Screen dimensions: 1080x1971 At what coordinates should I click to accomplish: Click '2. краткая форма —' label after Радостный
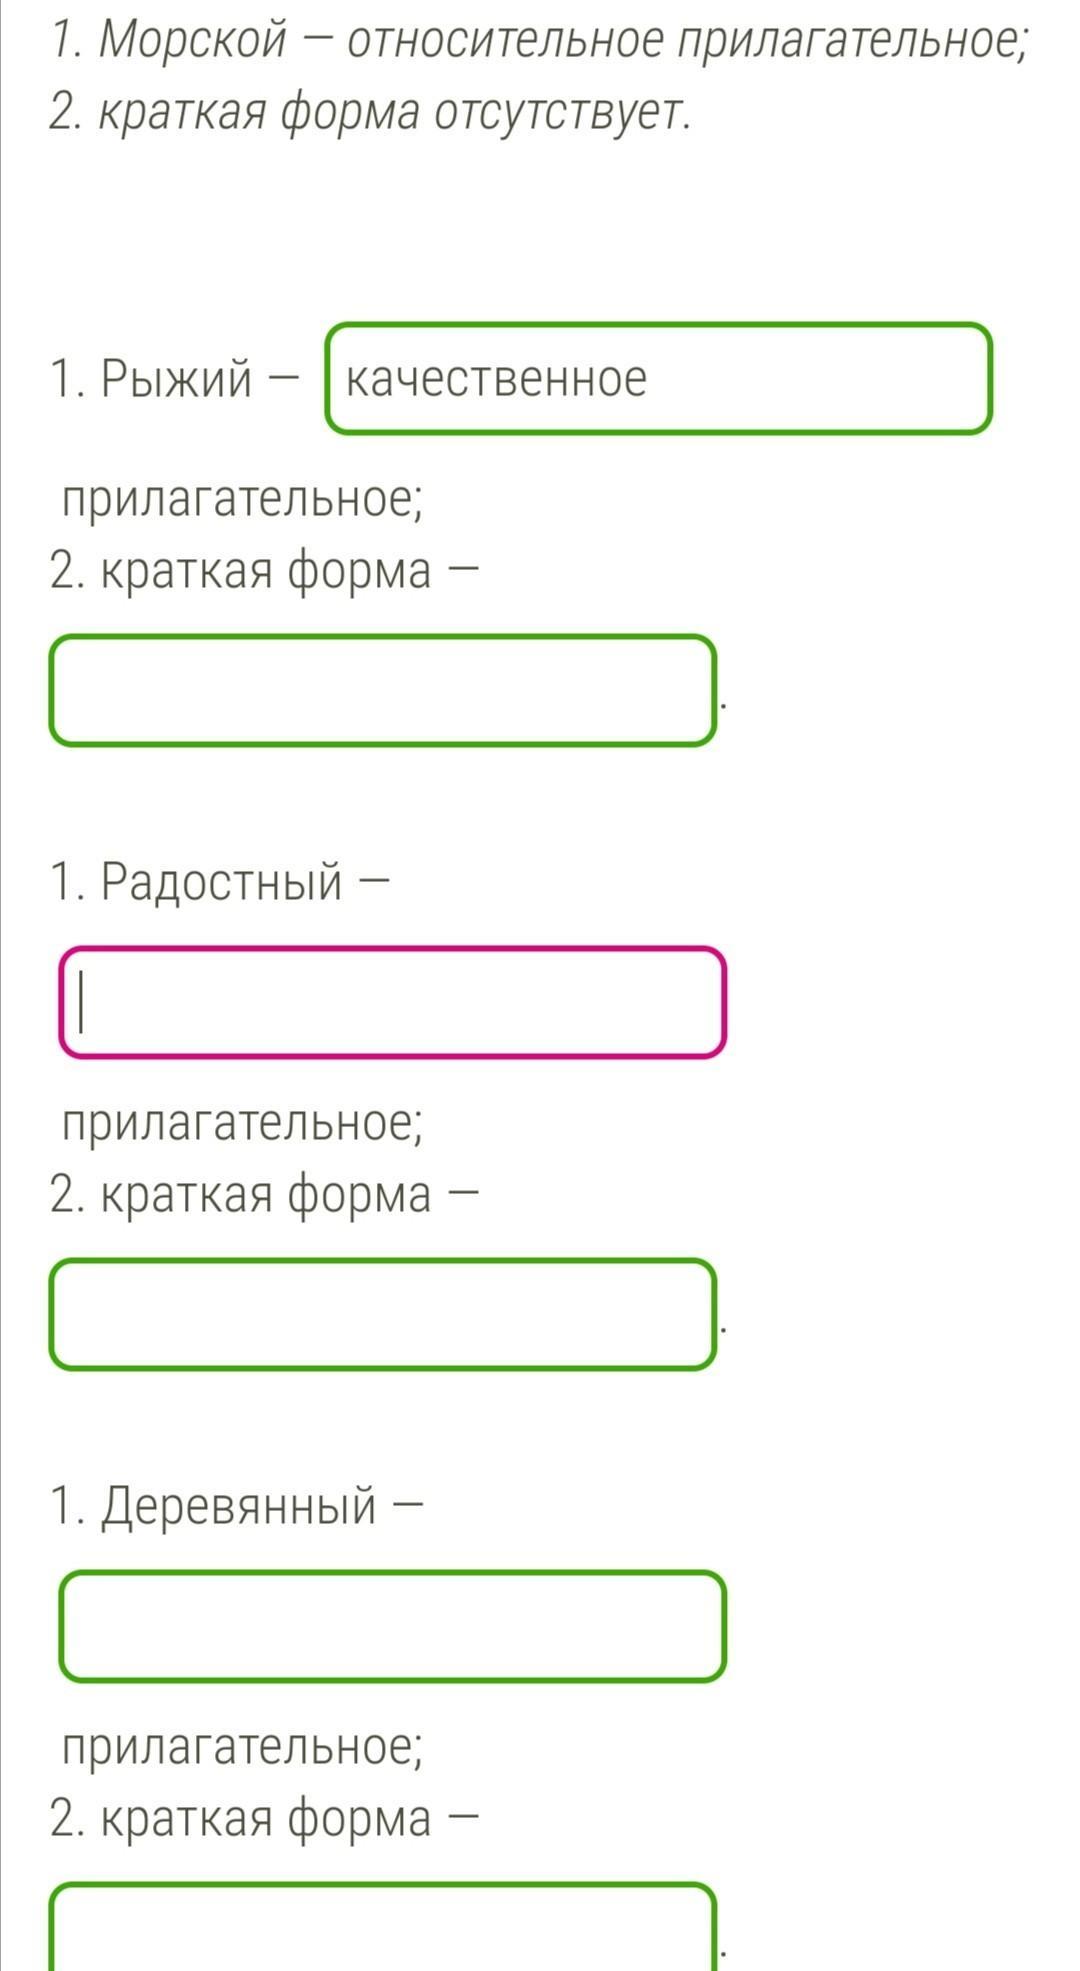[264, 1195]
